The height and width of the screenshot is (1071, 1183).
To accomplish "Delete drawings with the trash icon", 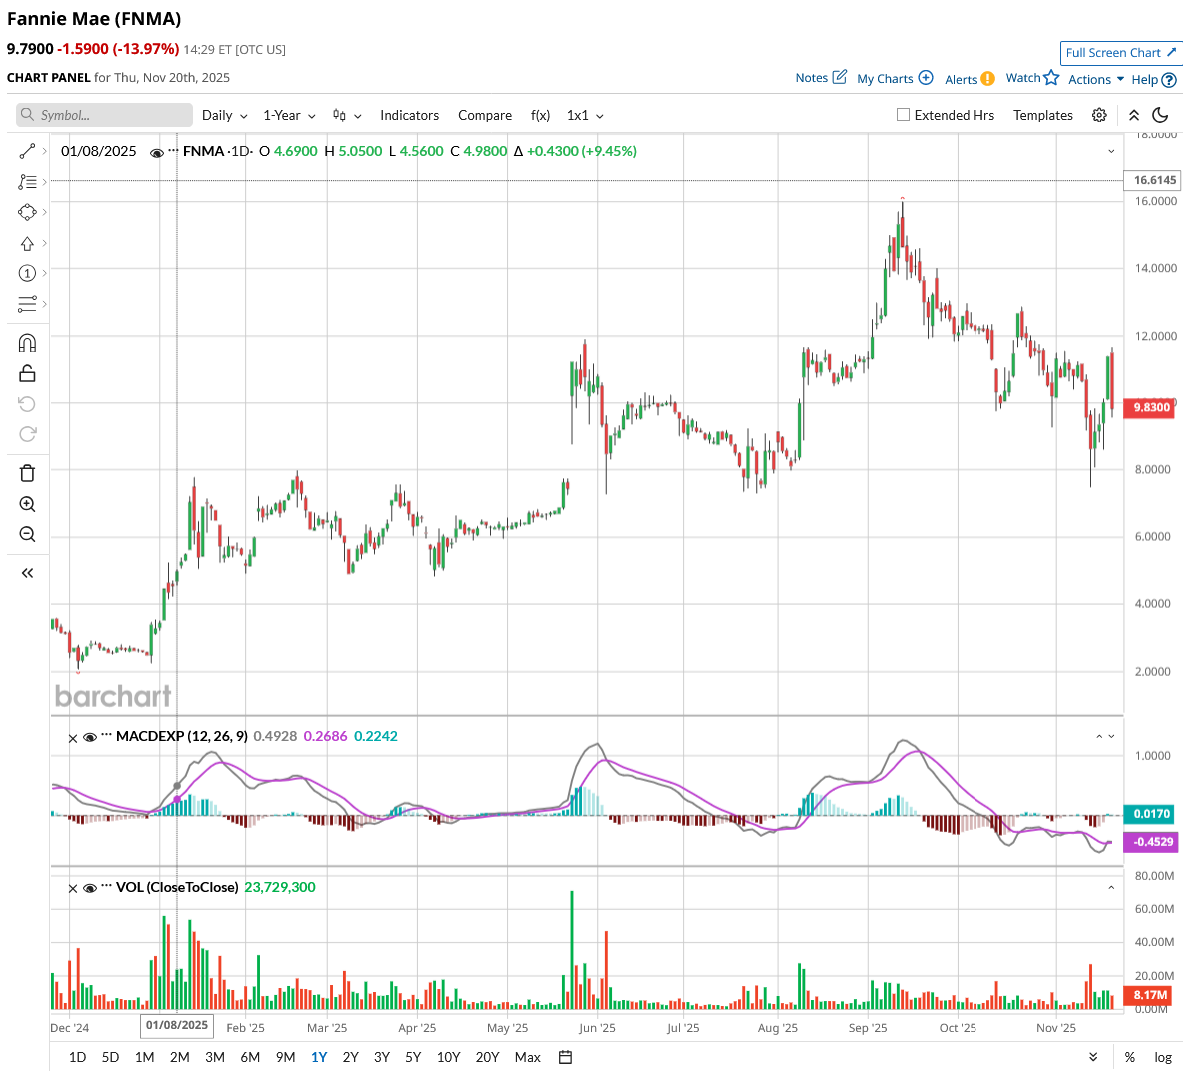I will pos(27,473).
